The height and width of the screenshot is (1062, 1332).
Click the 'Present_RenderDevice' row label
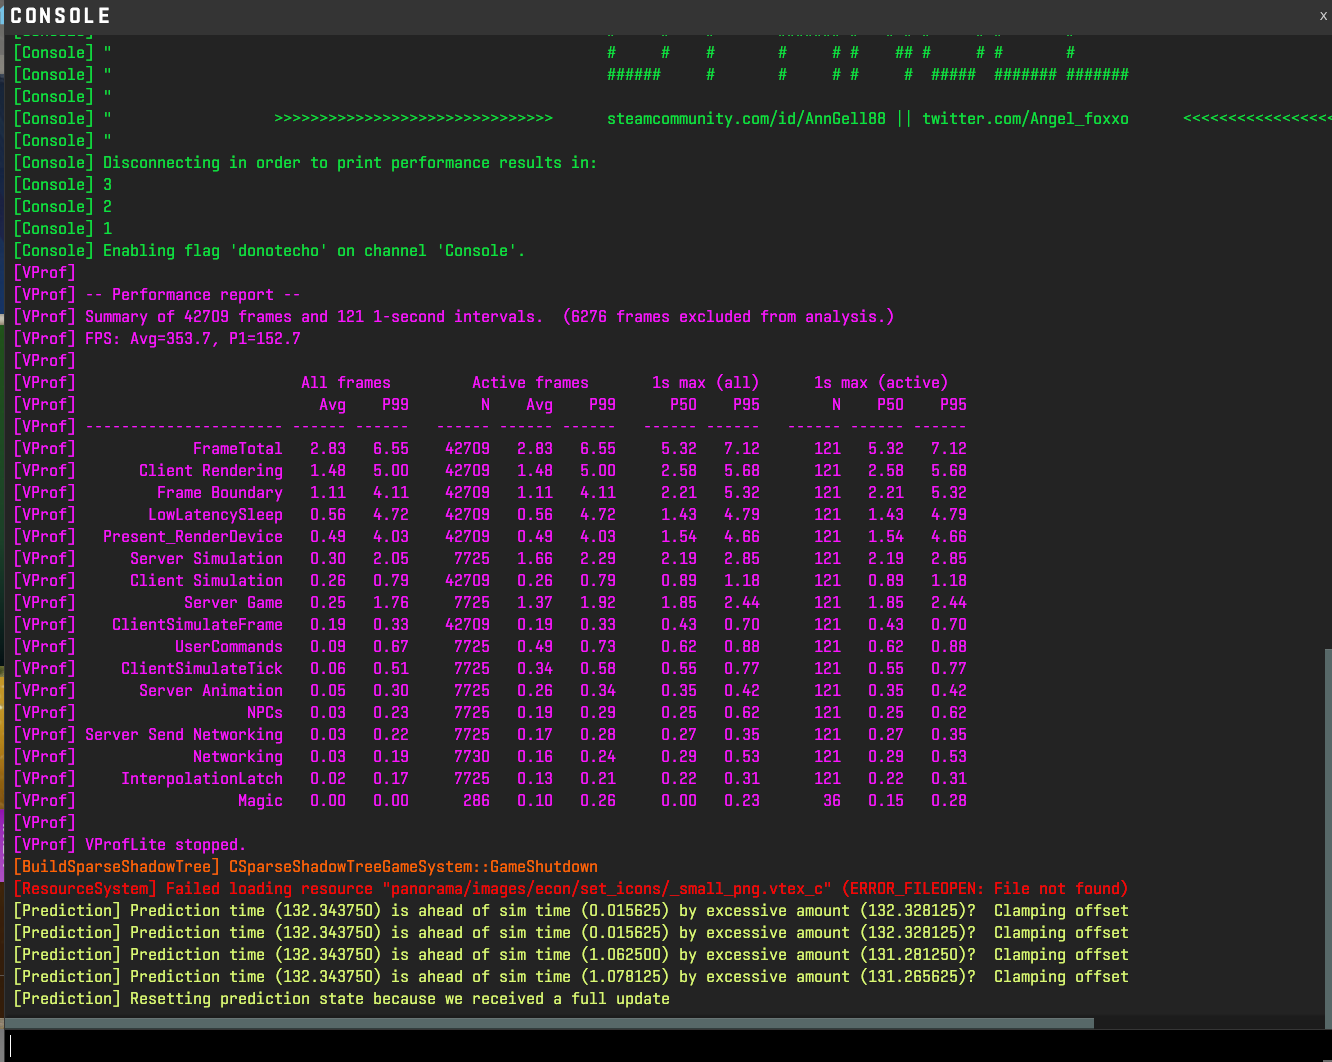193,537
